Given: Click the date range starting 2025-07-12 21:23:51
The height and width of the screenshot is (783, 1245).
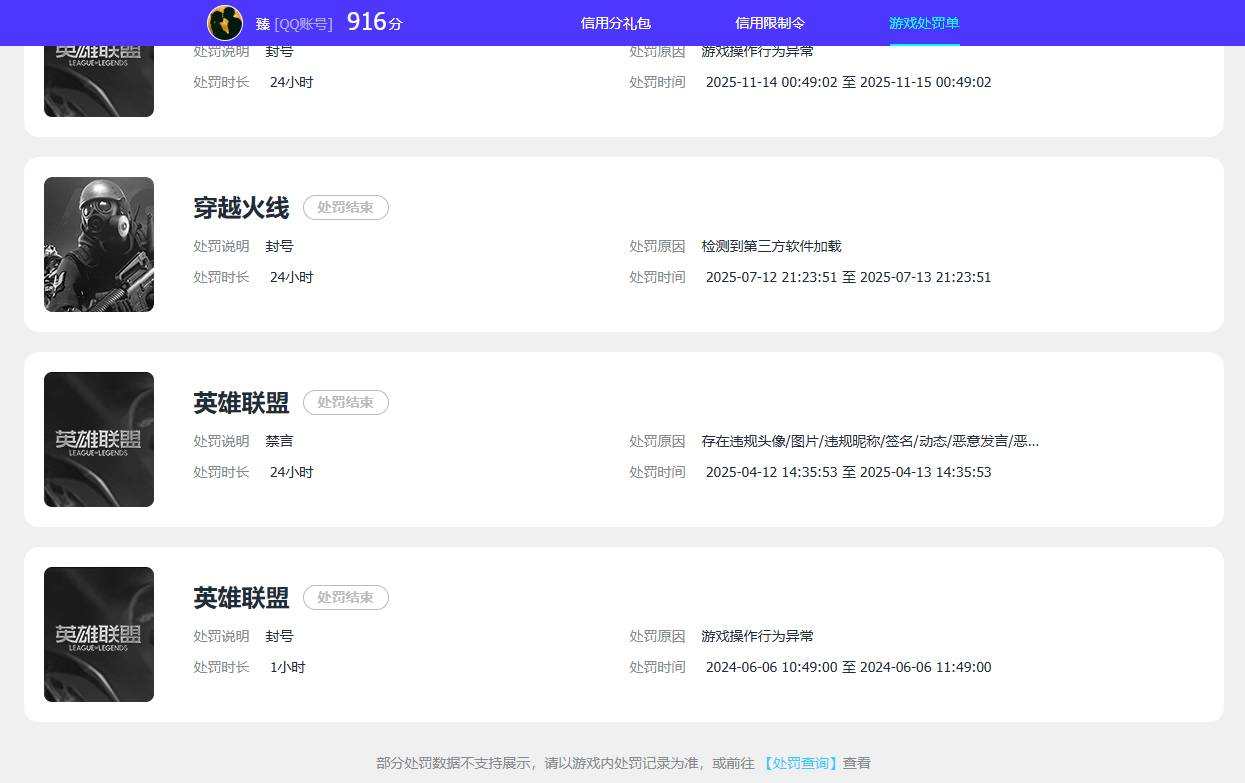Looking at the screenshot, I should pyautogui.click(x=849, y=277).
